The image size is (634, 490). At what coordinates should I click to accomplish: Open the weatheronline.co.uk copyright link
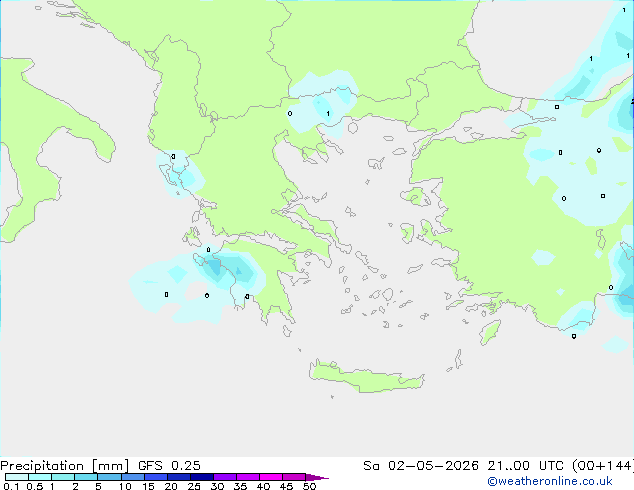[550, 481]
